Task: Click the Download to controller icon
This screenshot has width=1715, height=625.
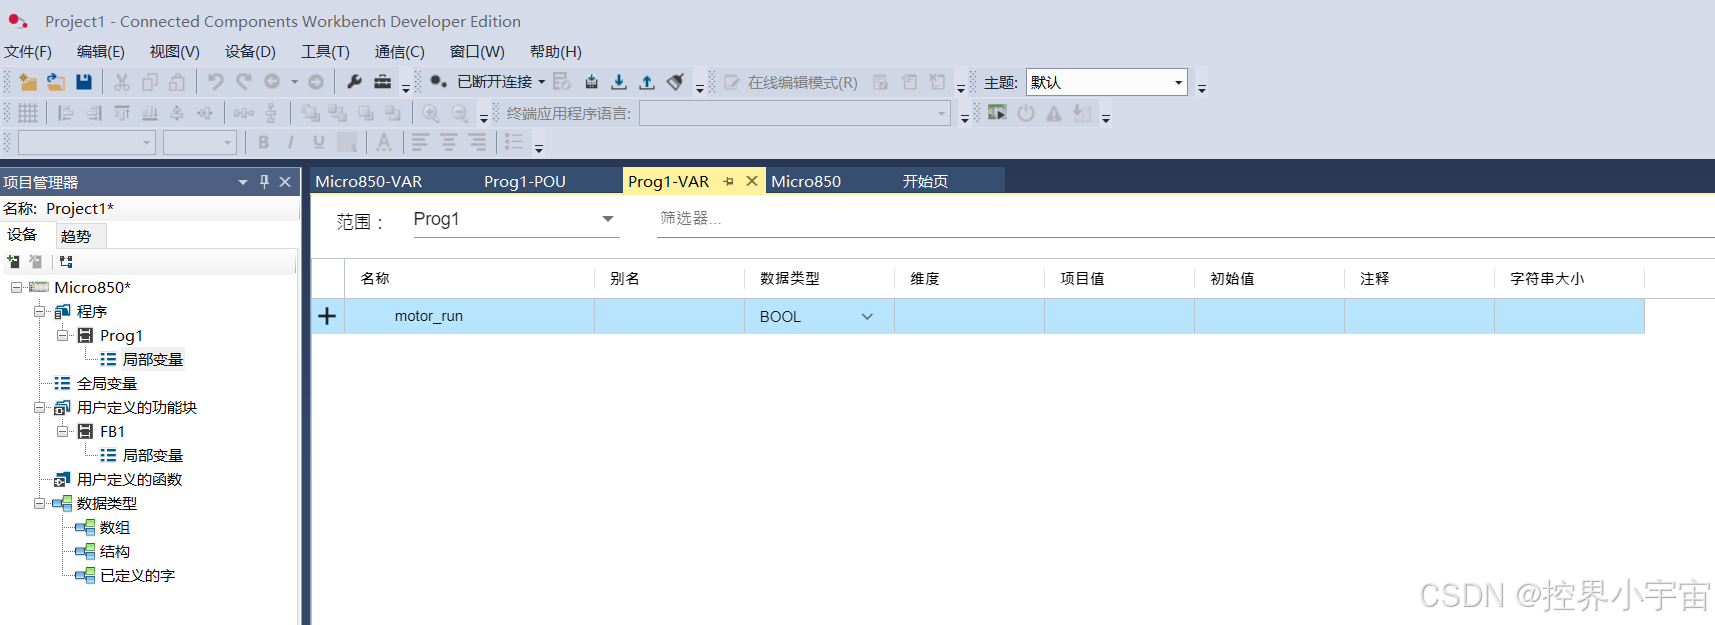Action: 619,82
